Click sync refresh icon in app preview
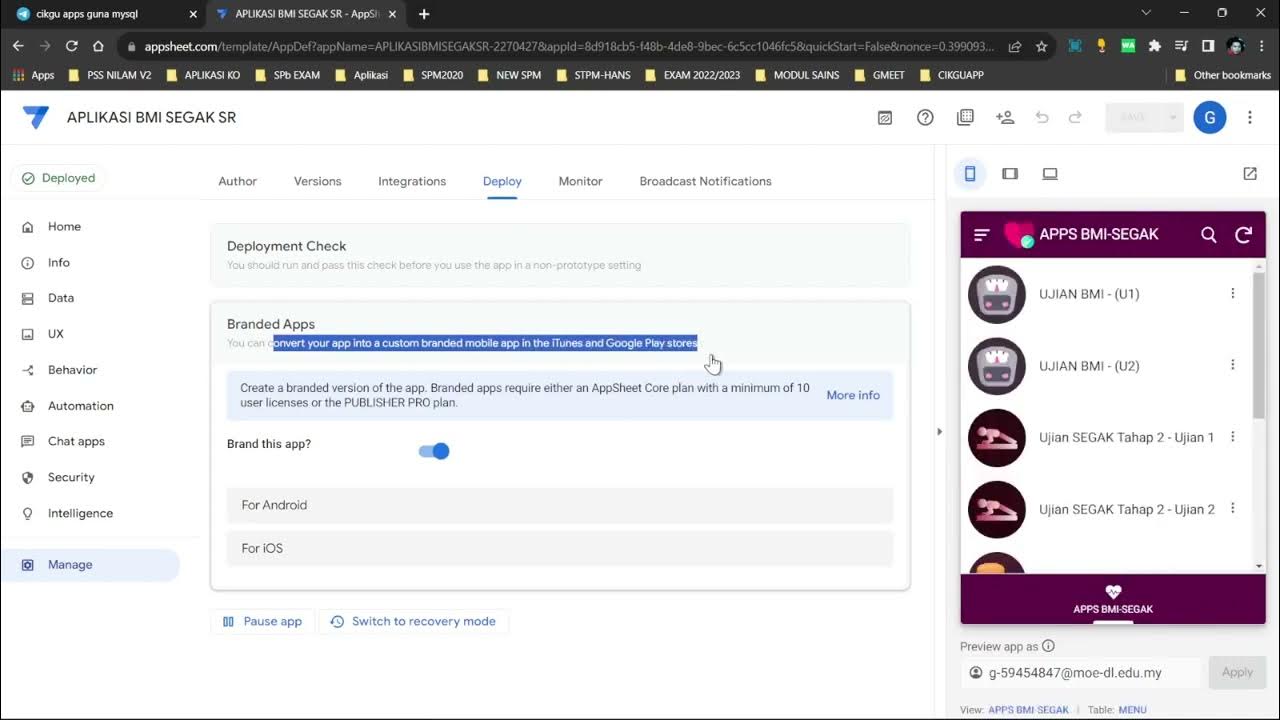This screenshot has width=1280, height=720. point(1243,235)
